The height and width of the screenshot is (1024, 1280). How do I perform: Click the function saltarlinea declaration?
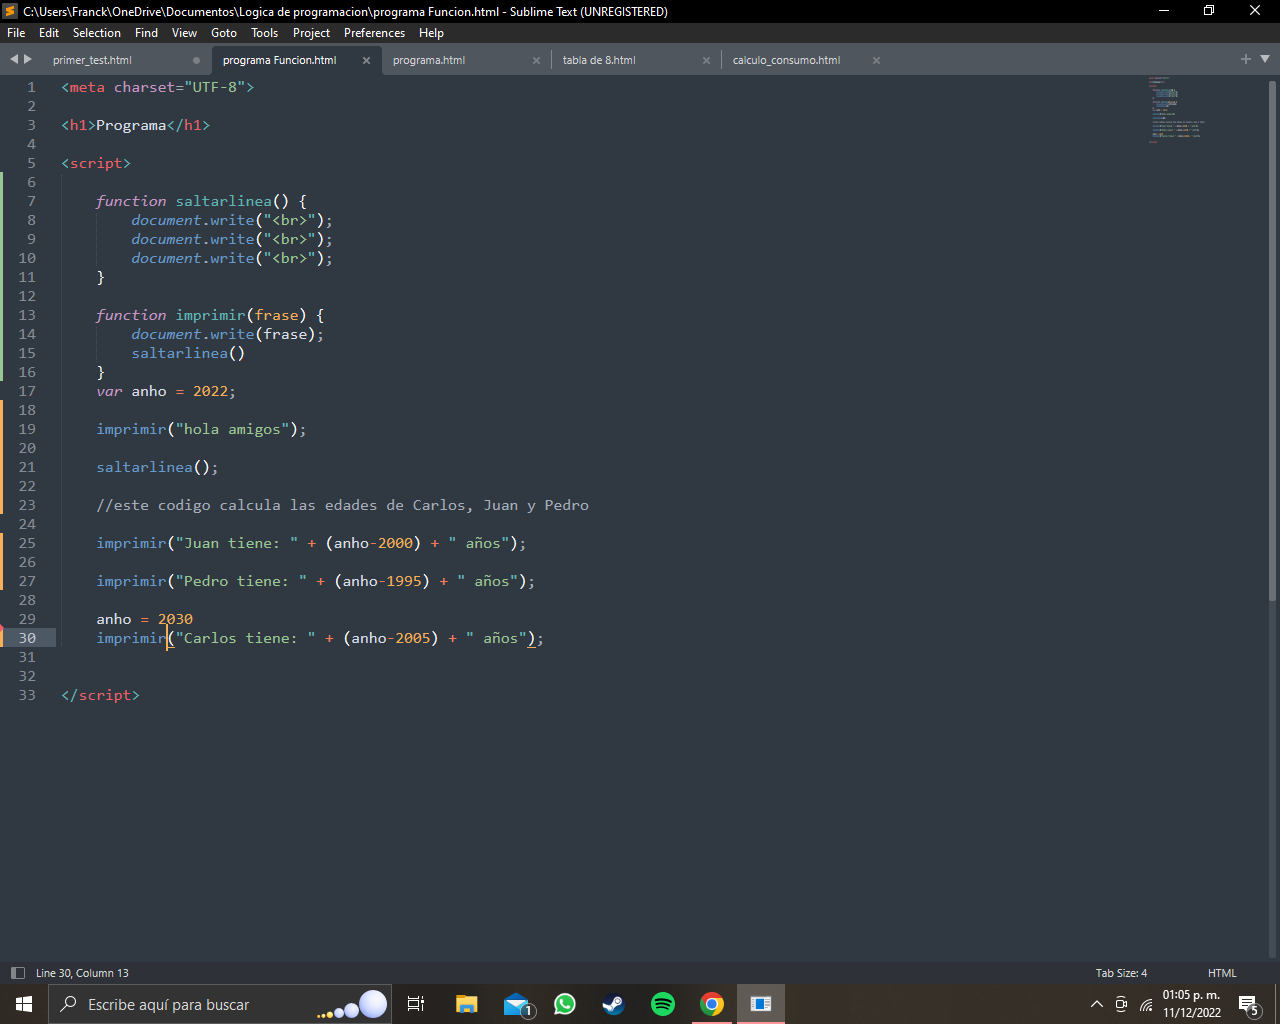[201, 201]
